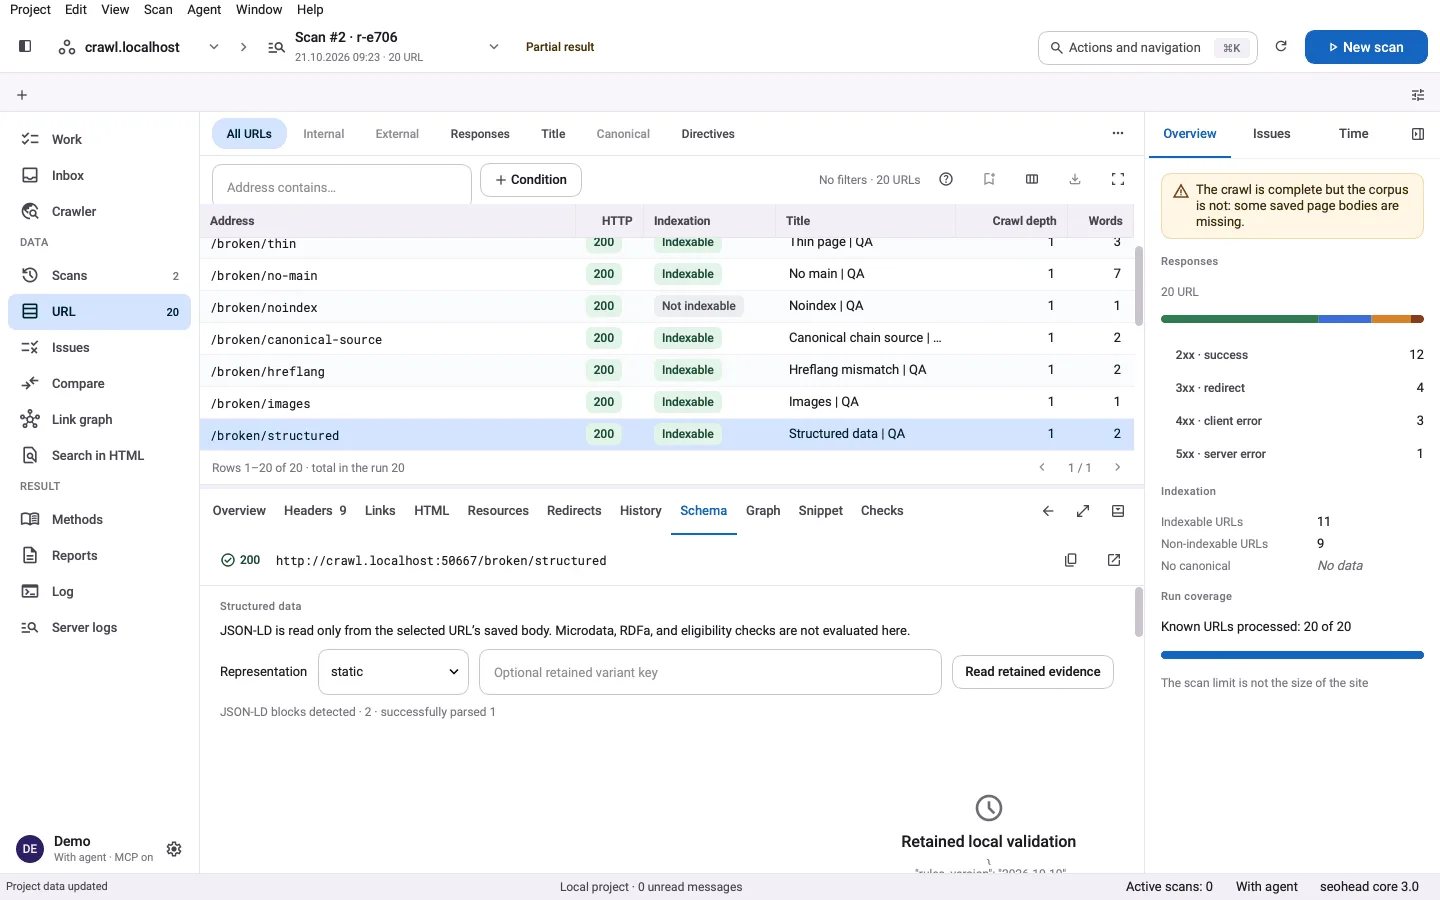The width and height of the screenshot is (1440, 900).
Task: Copy the URL with the copy icon
Action: (1071, 560)
